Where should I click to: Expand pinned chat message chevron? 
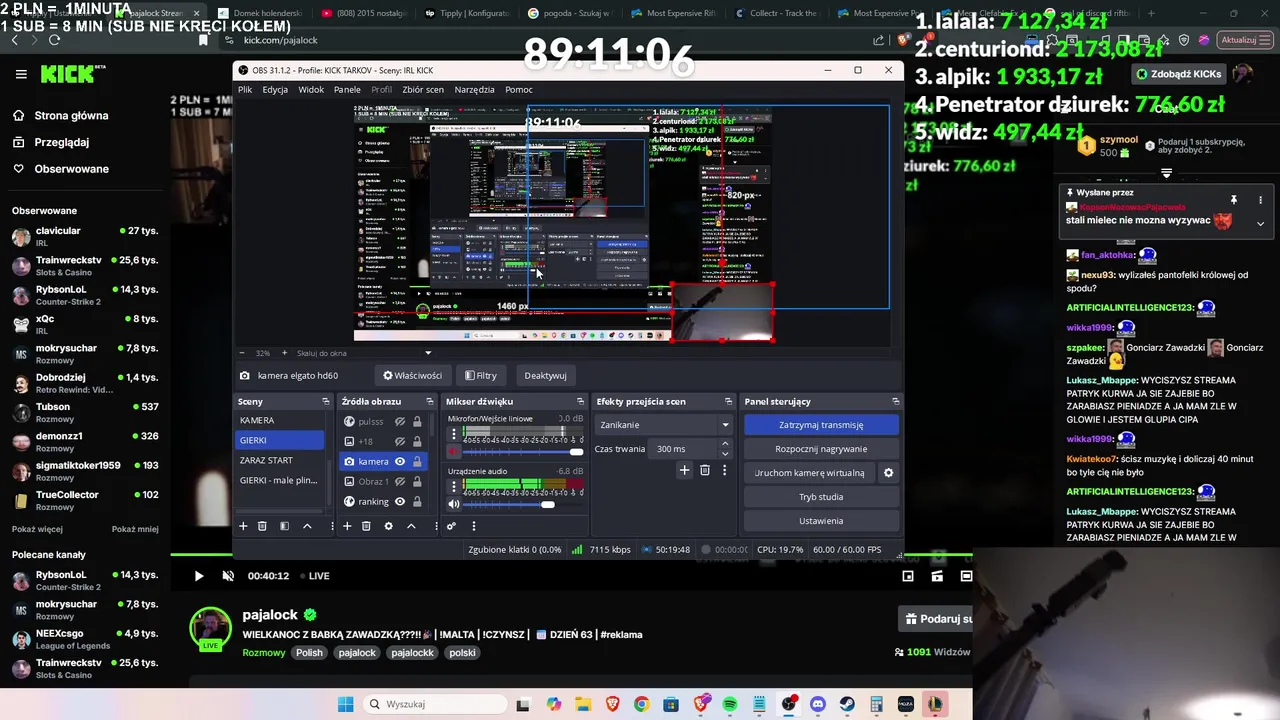[1260, 224]
